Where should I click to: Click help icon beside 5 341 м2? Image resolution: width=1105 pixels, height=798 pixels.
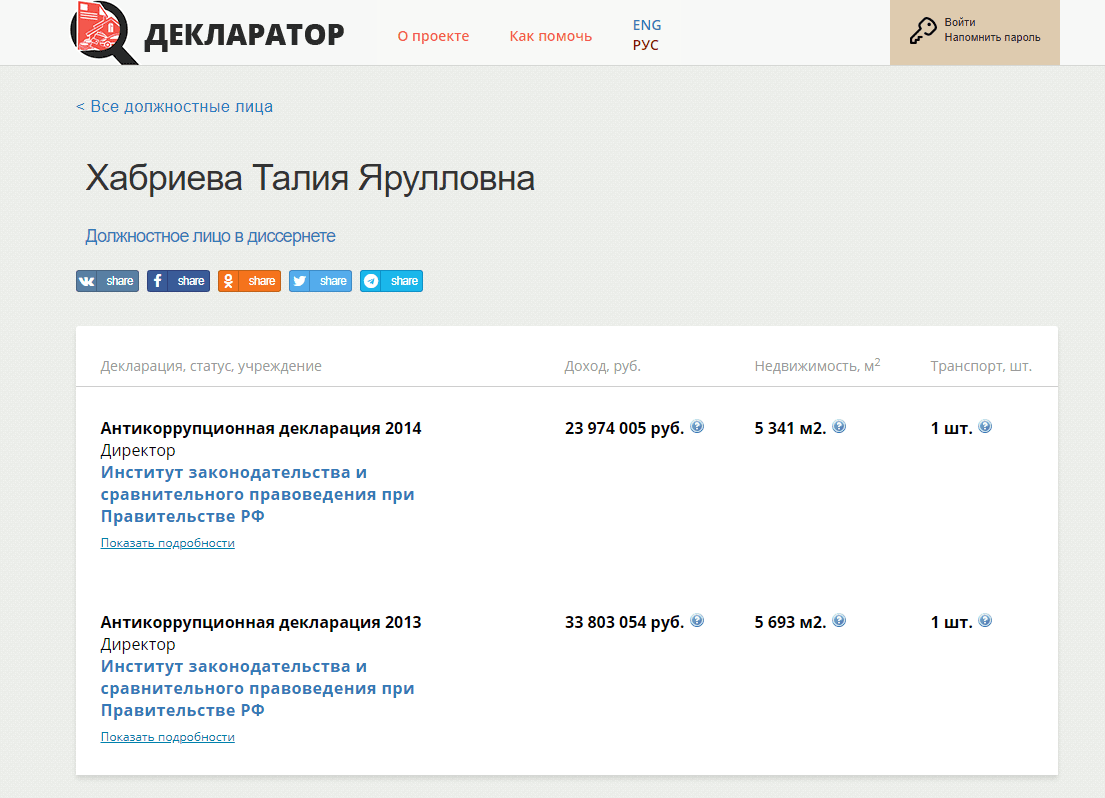[839, 426]
